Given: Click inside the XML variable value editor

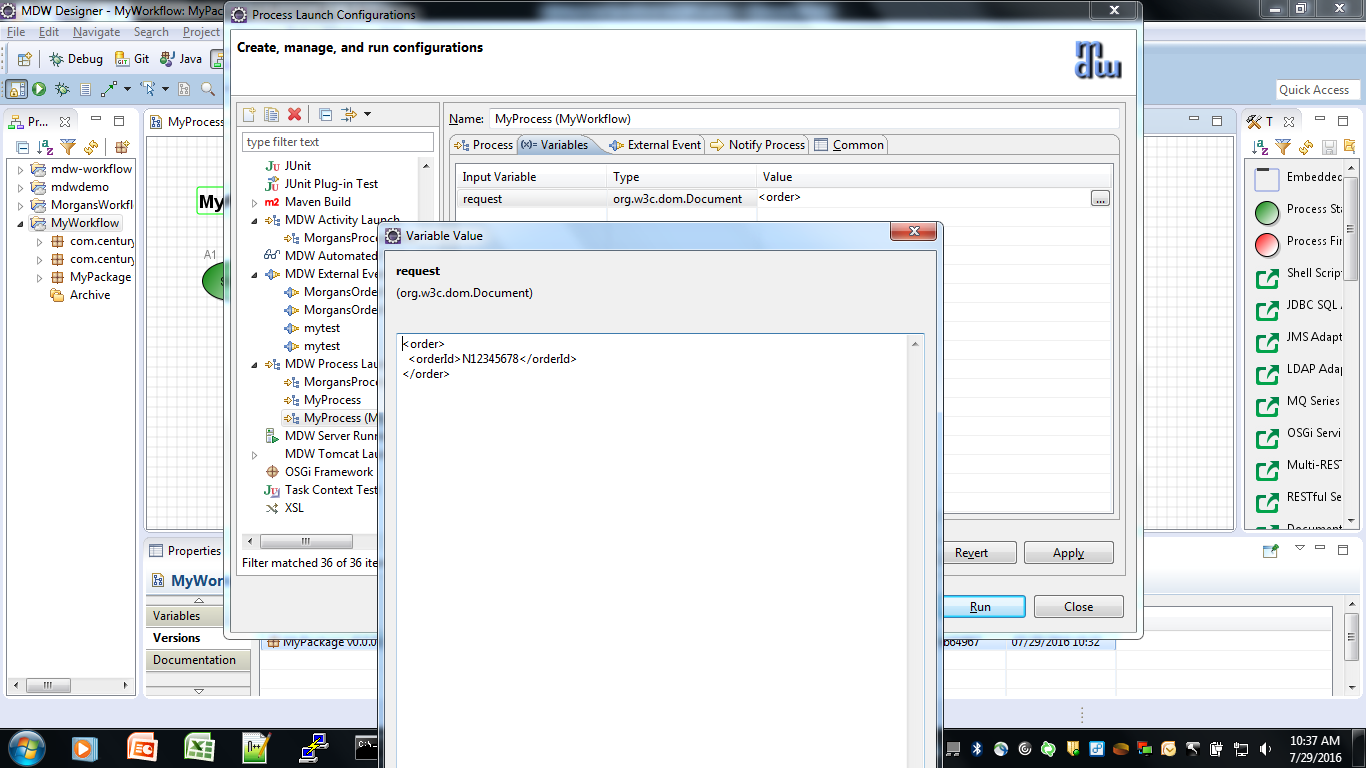Looking at the screenshot, I should [x=652, y=550].
